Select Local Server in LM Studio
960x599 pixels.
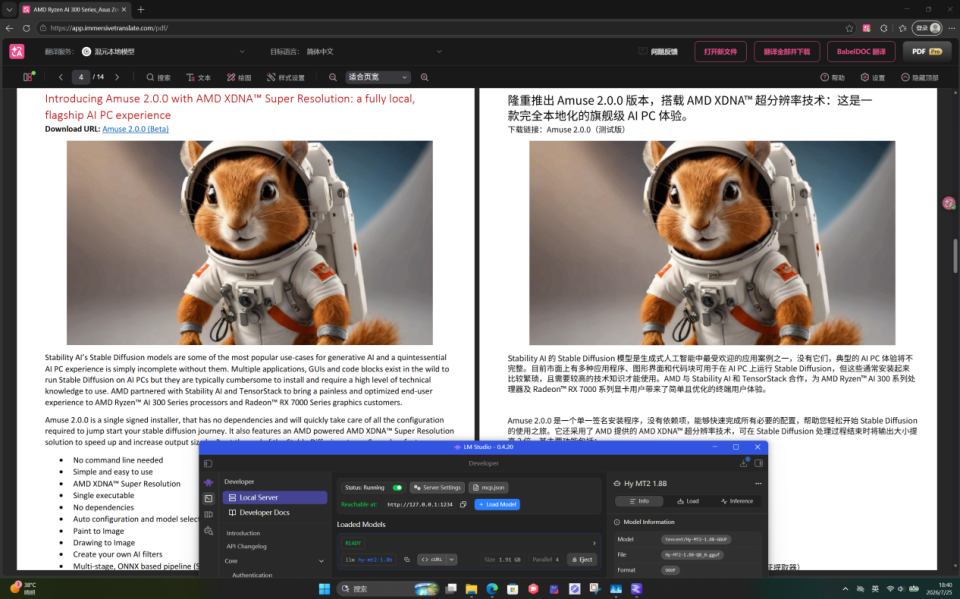(x=275, y=497)
